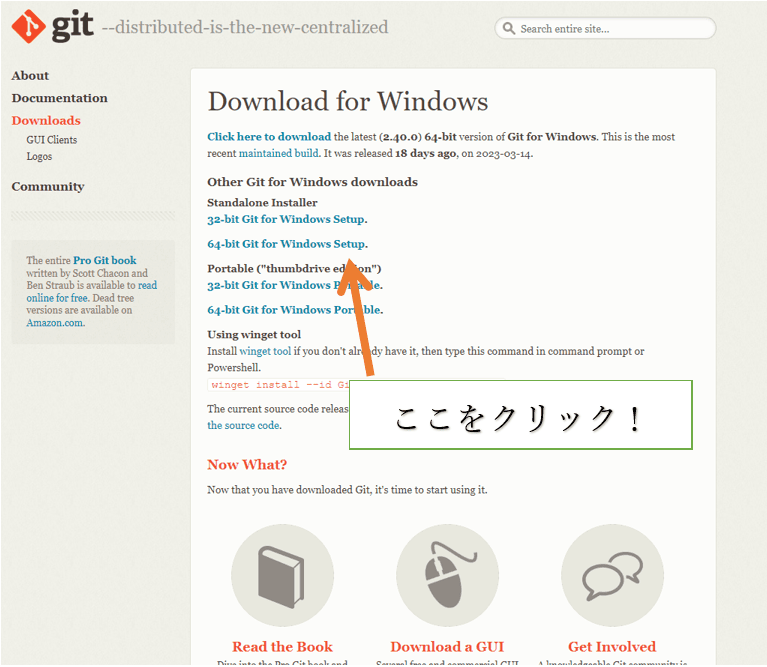The image size is (767, 667).
Task: Open the Community section
Action: [x=48, y=187]
